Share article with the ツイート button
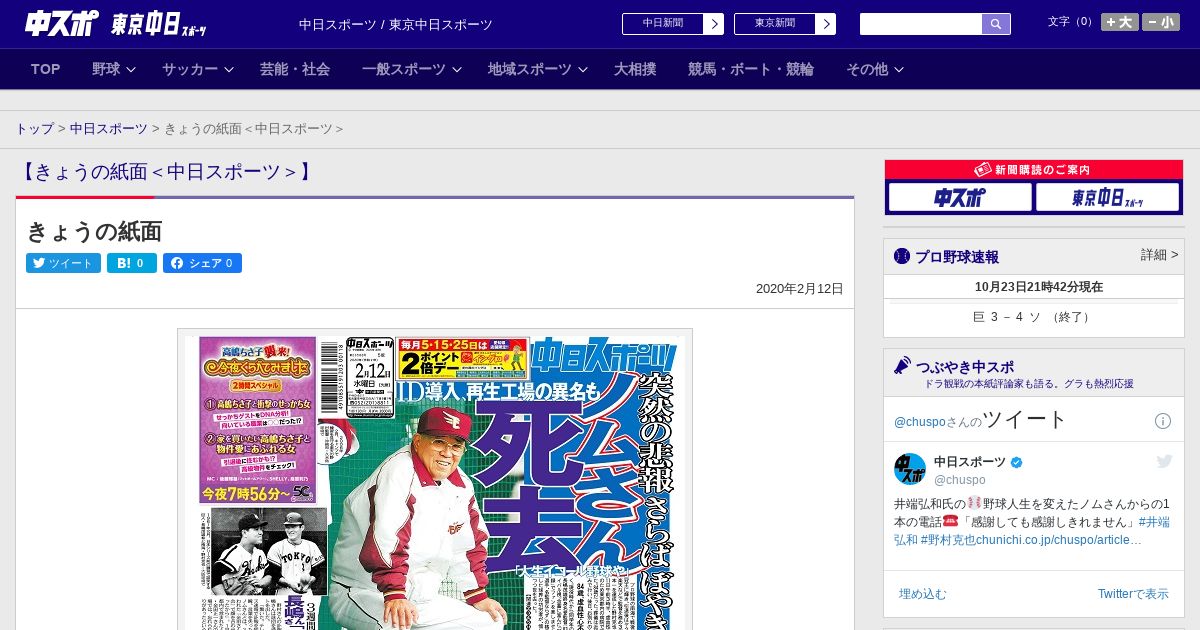1200x630 pixels. tap(63, 263)
